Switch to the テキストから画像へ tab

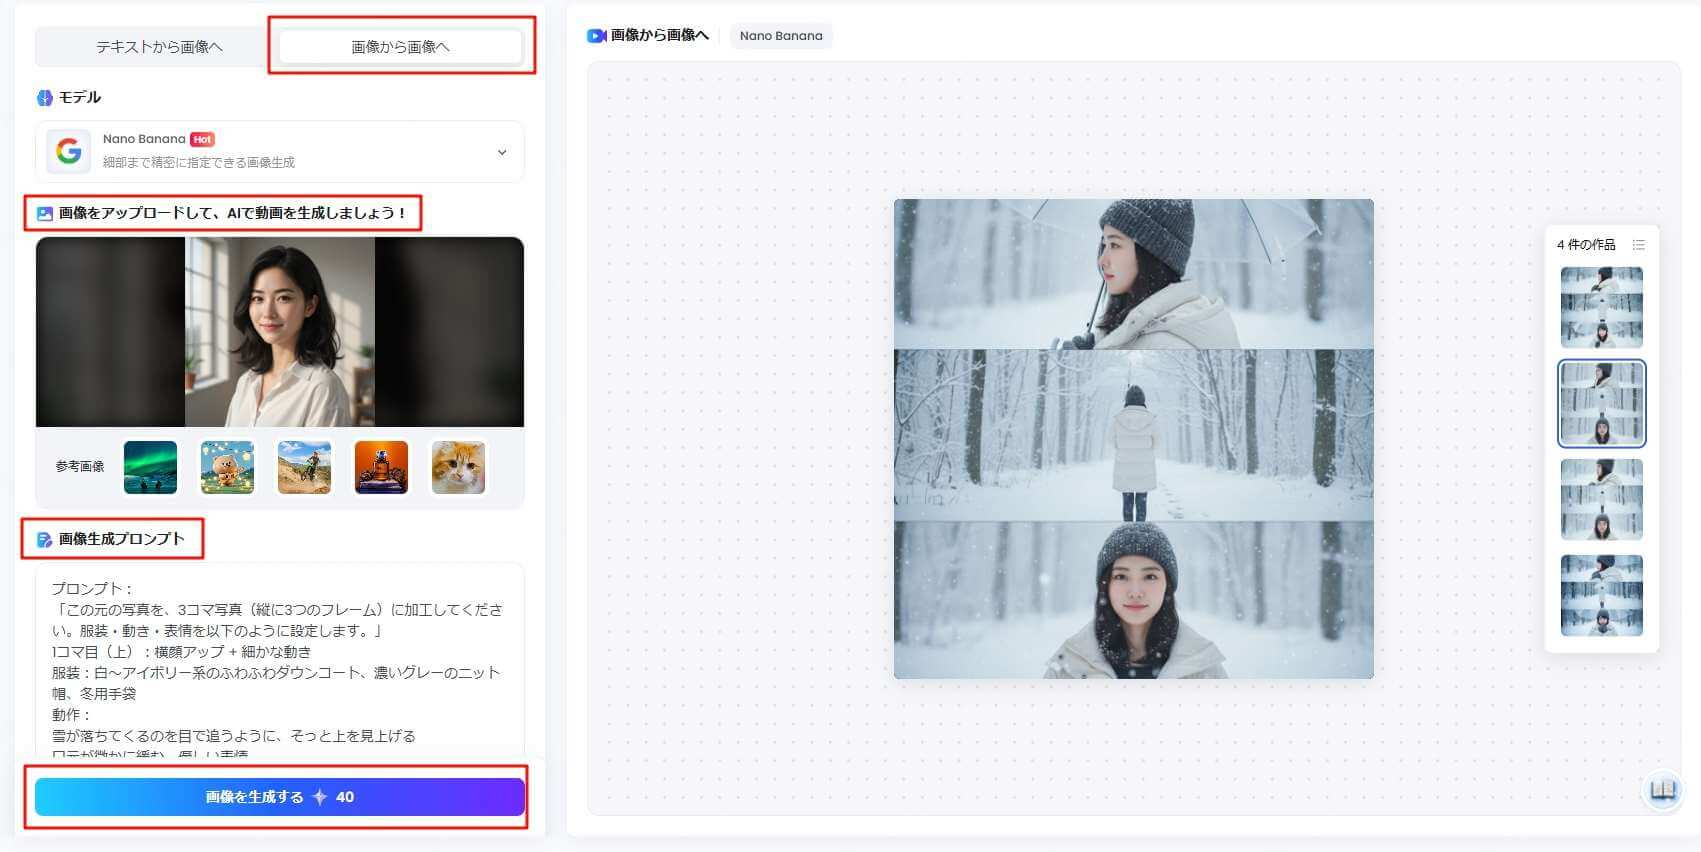coord(159,47)
